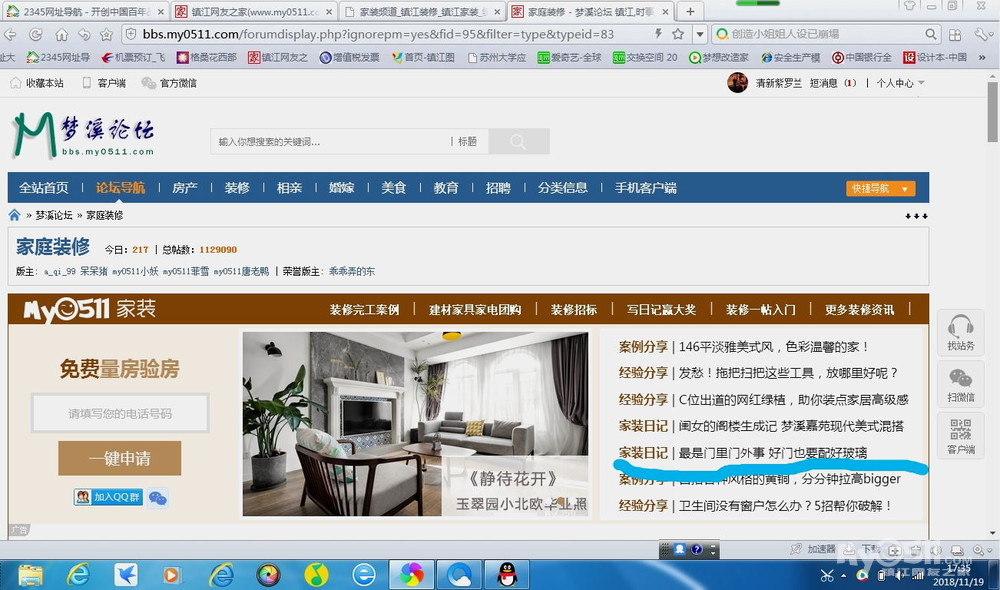Click browser home button
This screenshot has height=590, width=1000.
(x=60, y=34)
